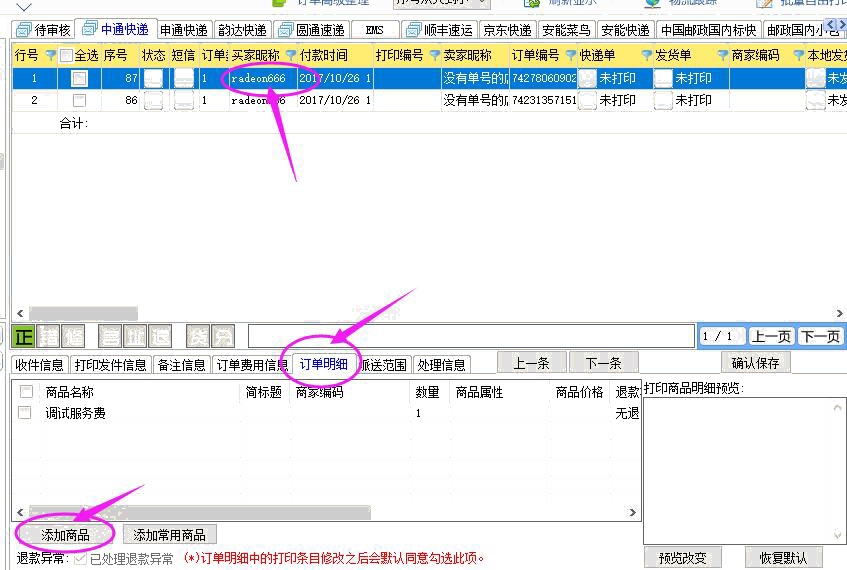Click the 批 filter icon
This screenshot has width=847, height=570.
[135, 337]
